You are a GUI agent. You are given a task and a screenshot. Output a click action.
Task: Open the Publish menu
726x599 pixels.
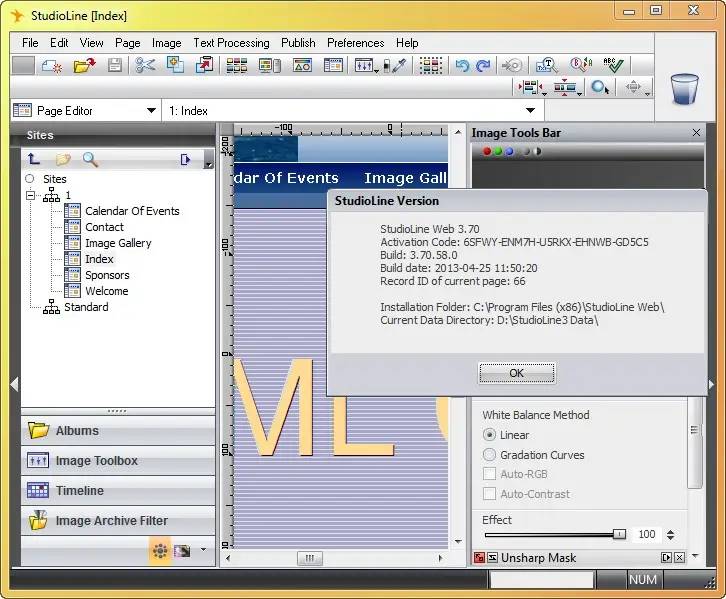298,43
